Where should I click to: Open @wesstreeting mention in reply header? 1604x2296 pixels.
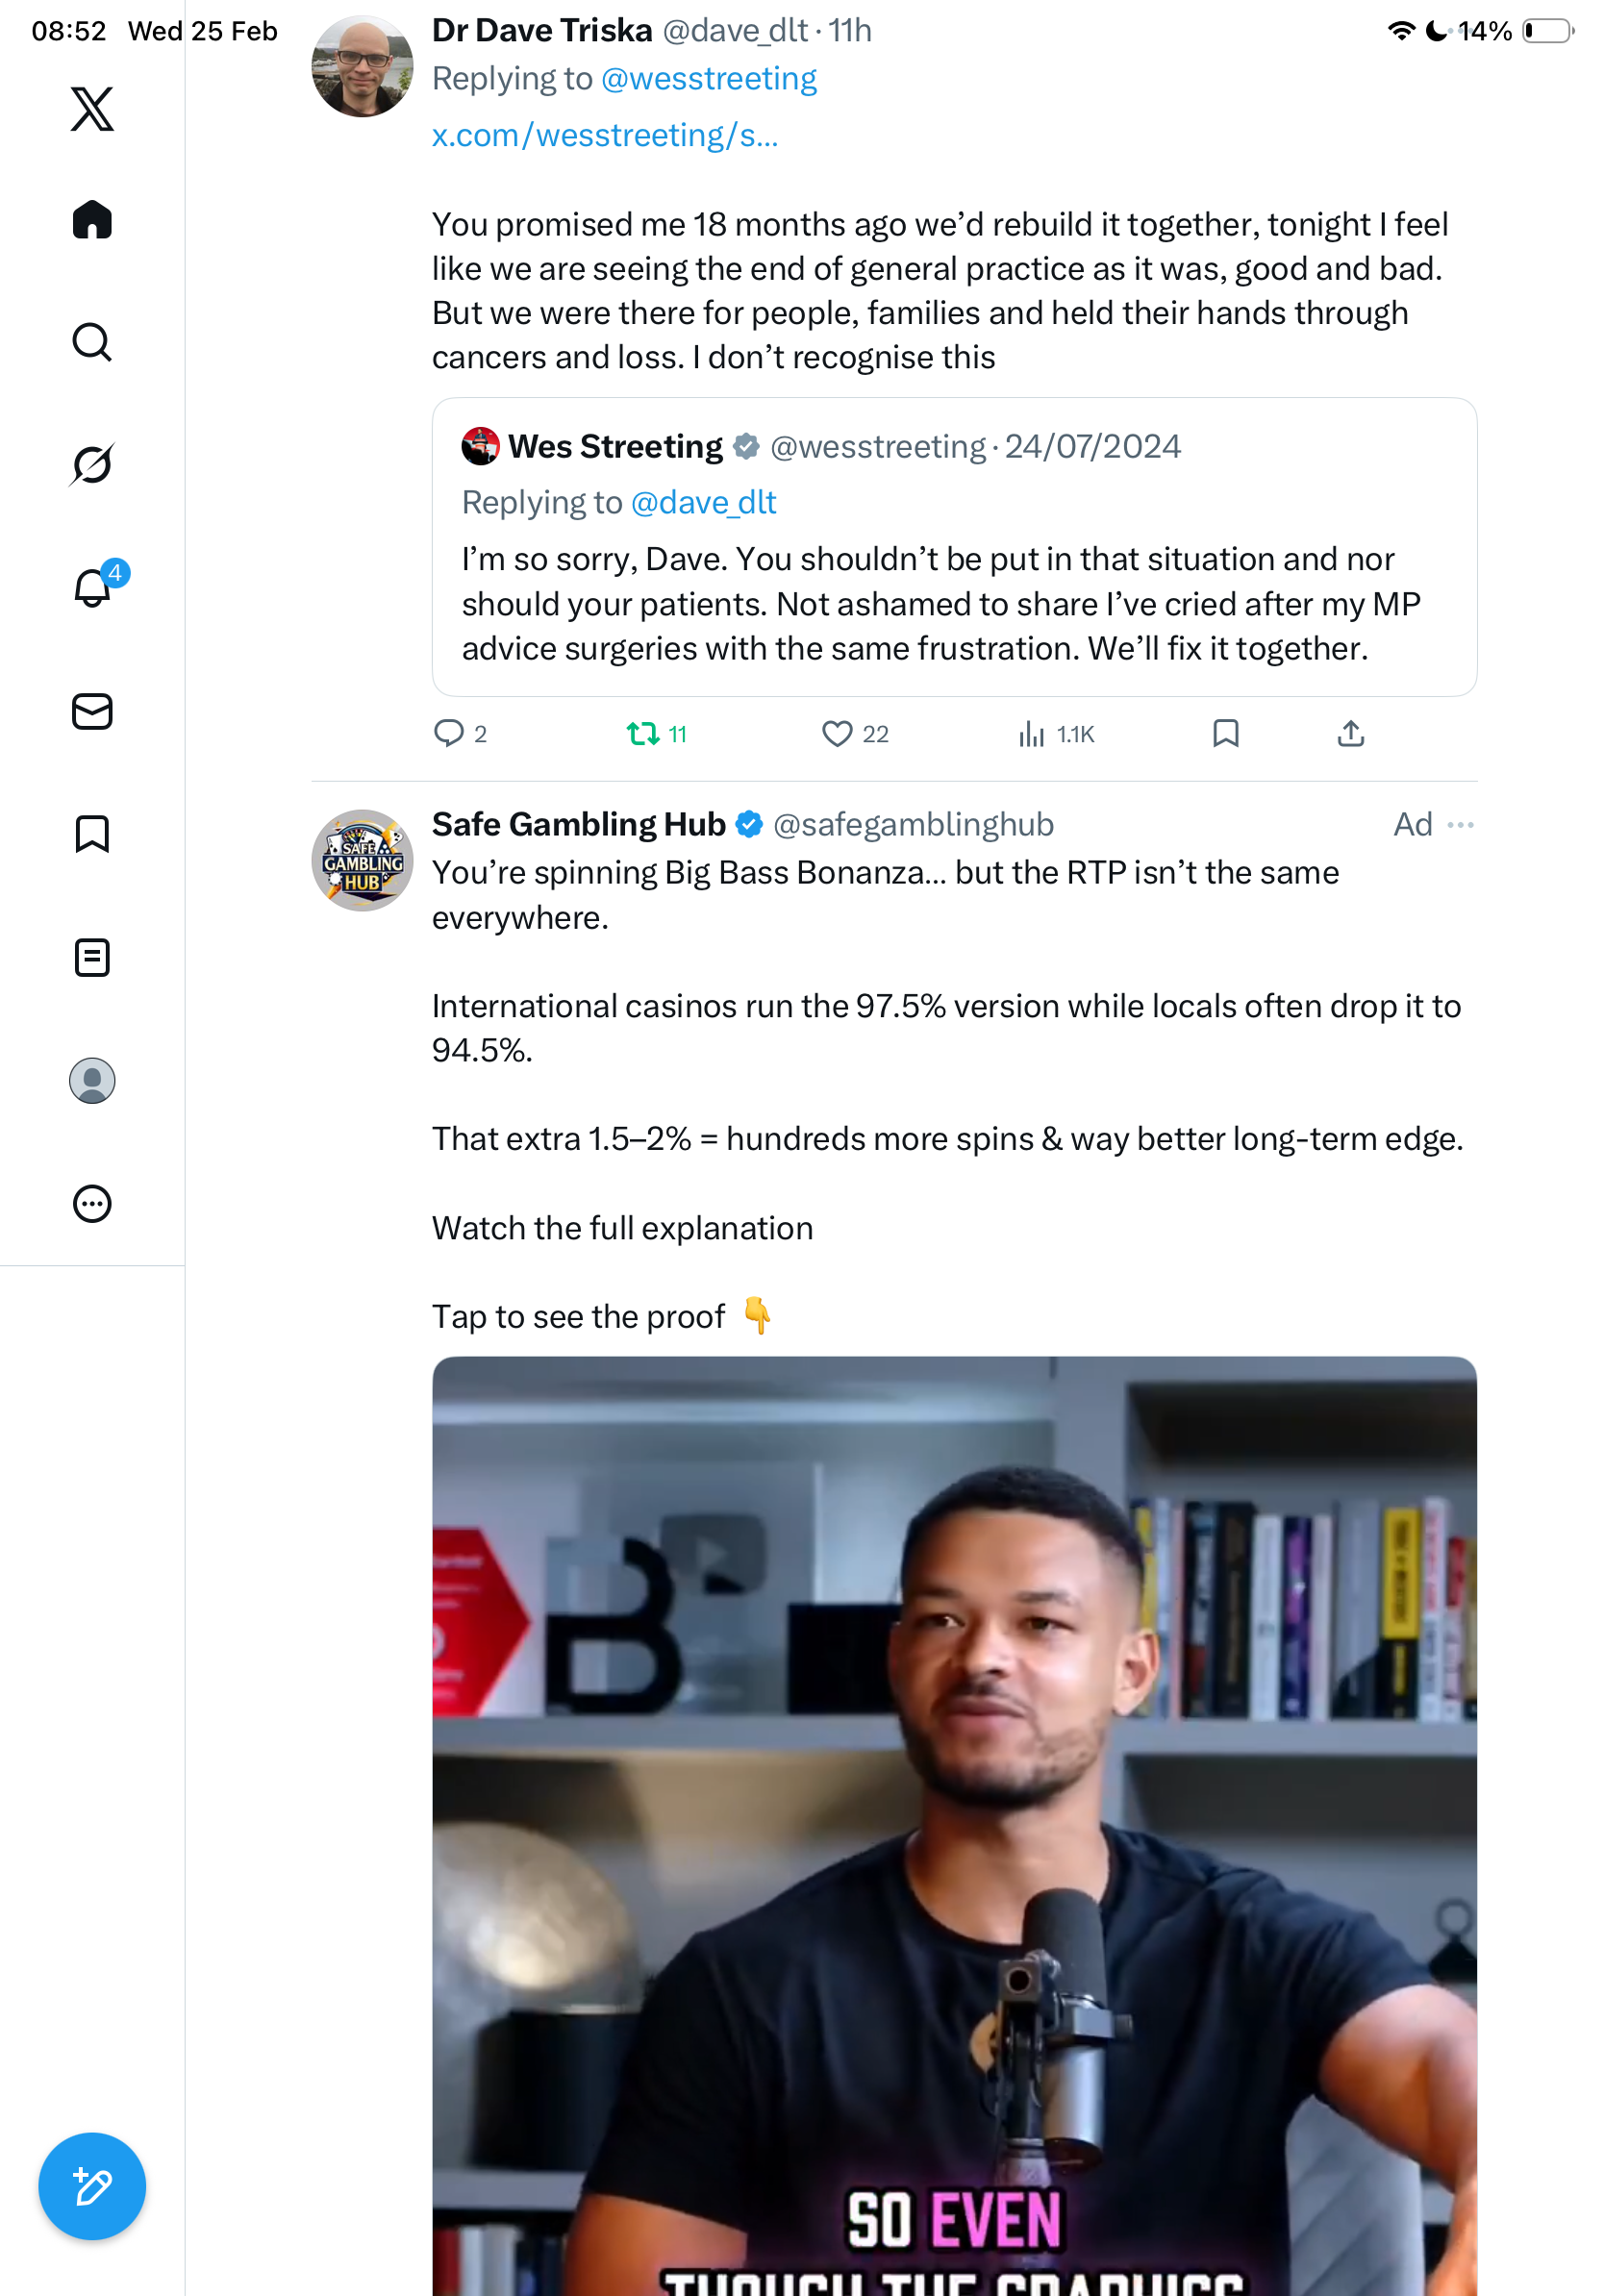click(x=708, y=79)
